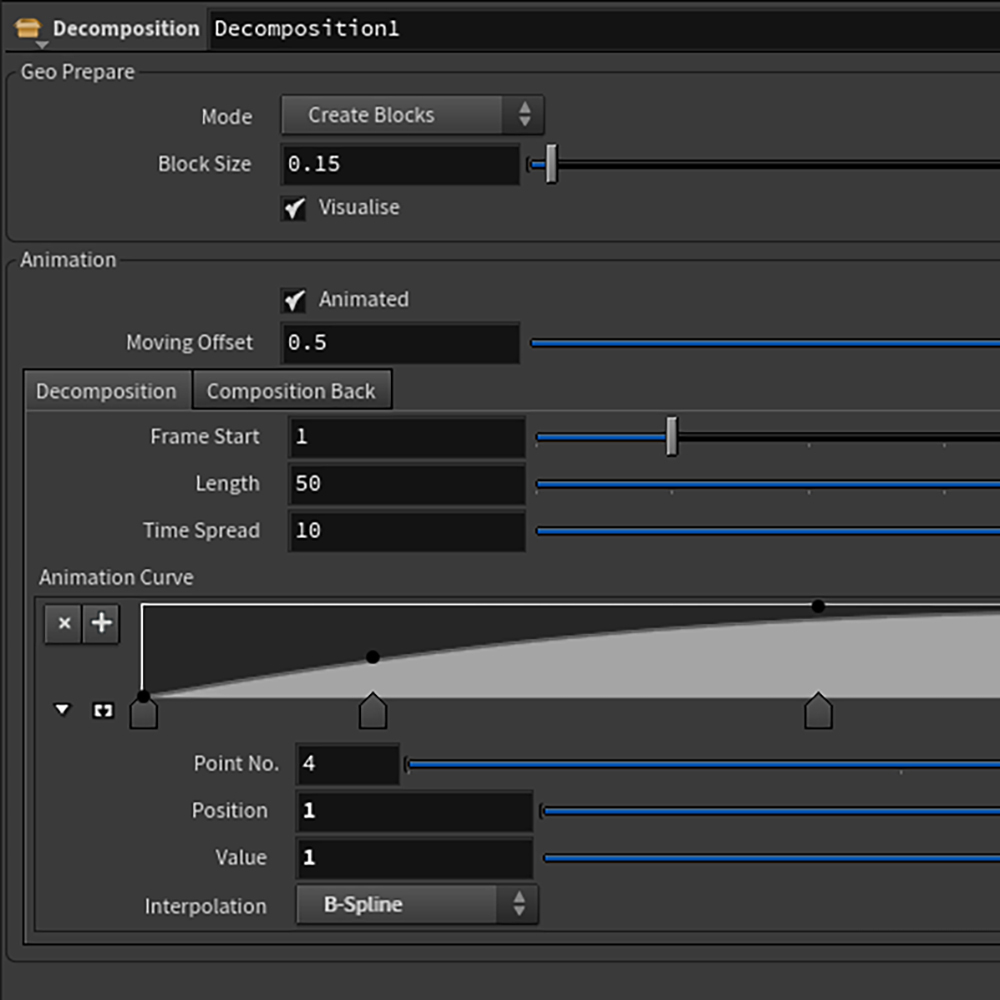1000x1000 pixels.
Task: Click the Value slider track
Action: point(771,858)
